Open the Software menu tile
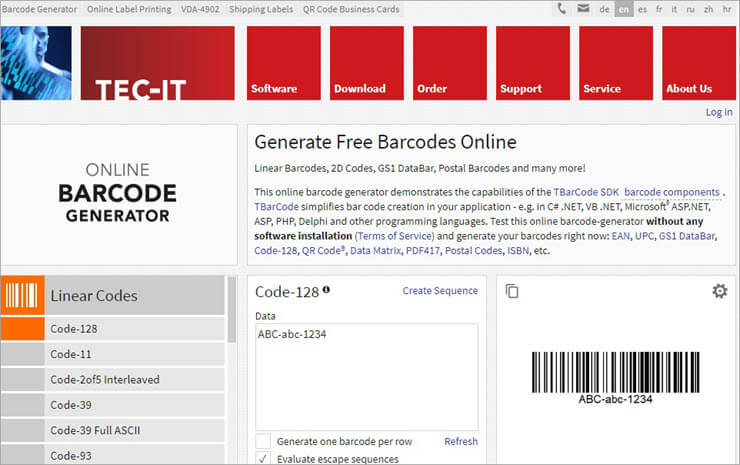Screen dimensions: 740x465 pos(284,63)
